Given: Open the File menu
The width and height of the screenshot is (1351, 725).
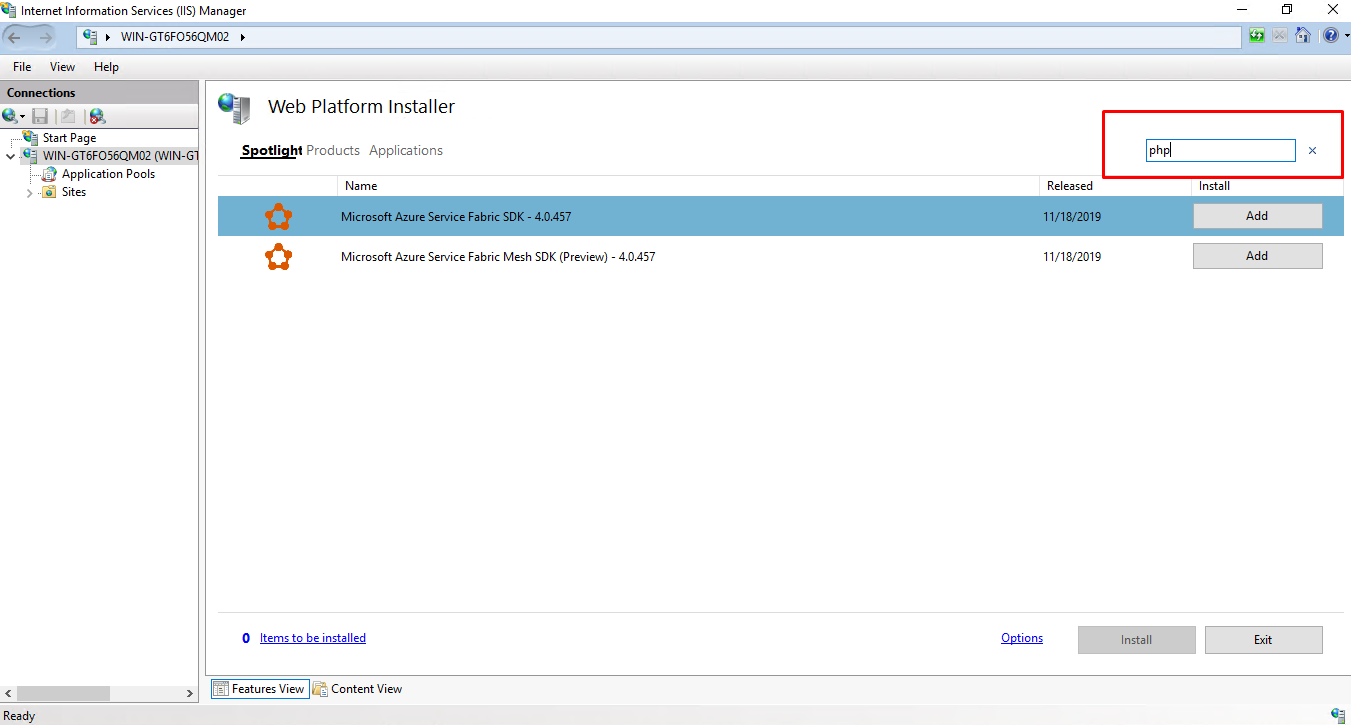Looking at the screenshot, I should point(22,67).
